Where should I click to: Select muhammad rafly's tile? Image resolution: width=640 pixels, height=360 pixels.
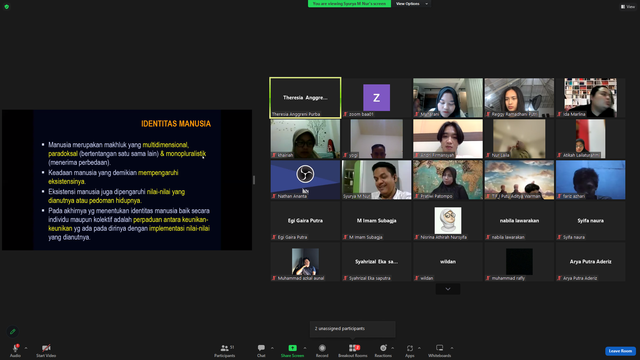point(519,262)
